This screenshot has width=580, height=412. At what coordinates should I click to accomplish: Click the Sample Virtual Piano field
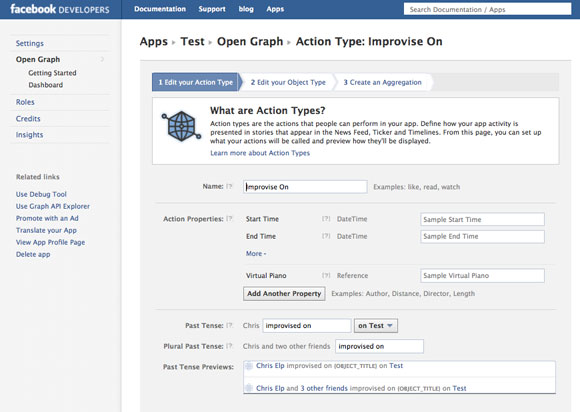(x=482, y=276)
